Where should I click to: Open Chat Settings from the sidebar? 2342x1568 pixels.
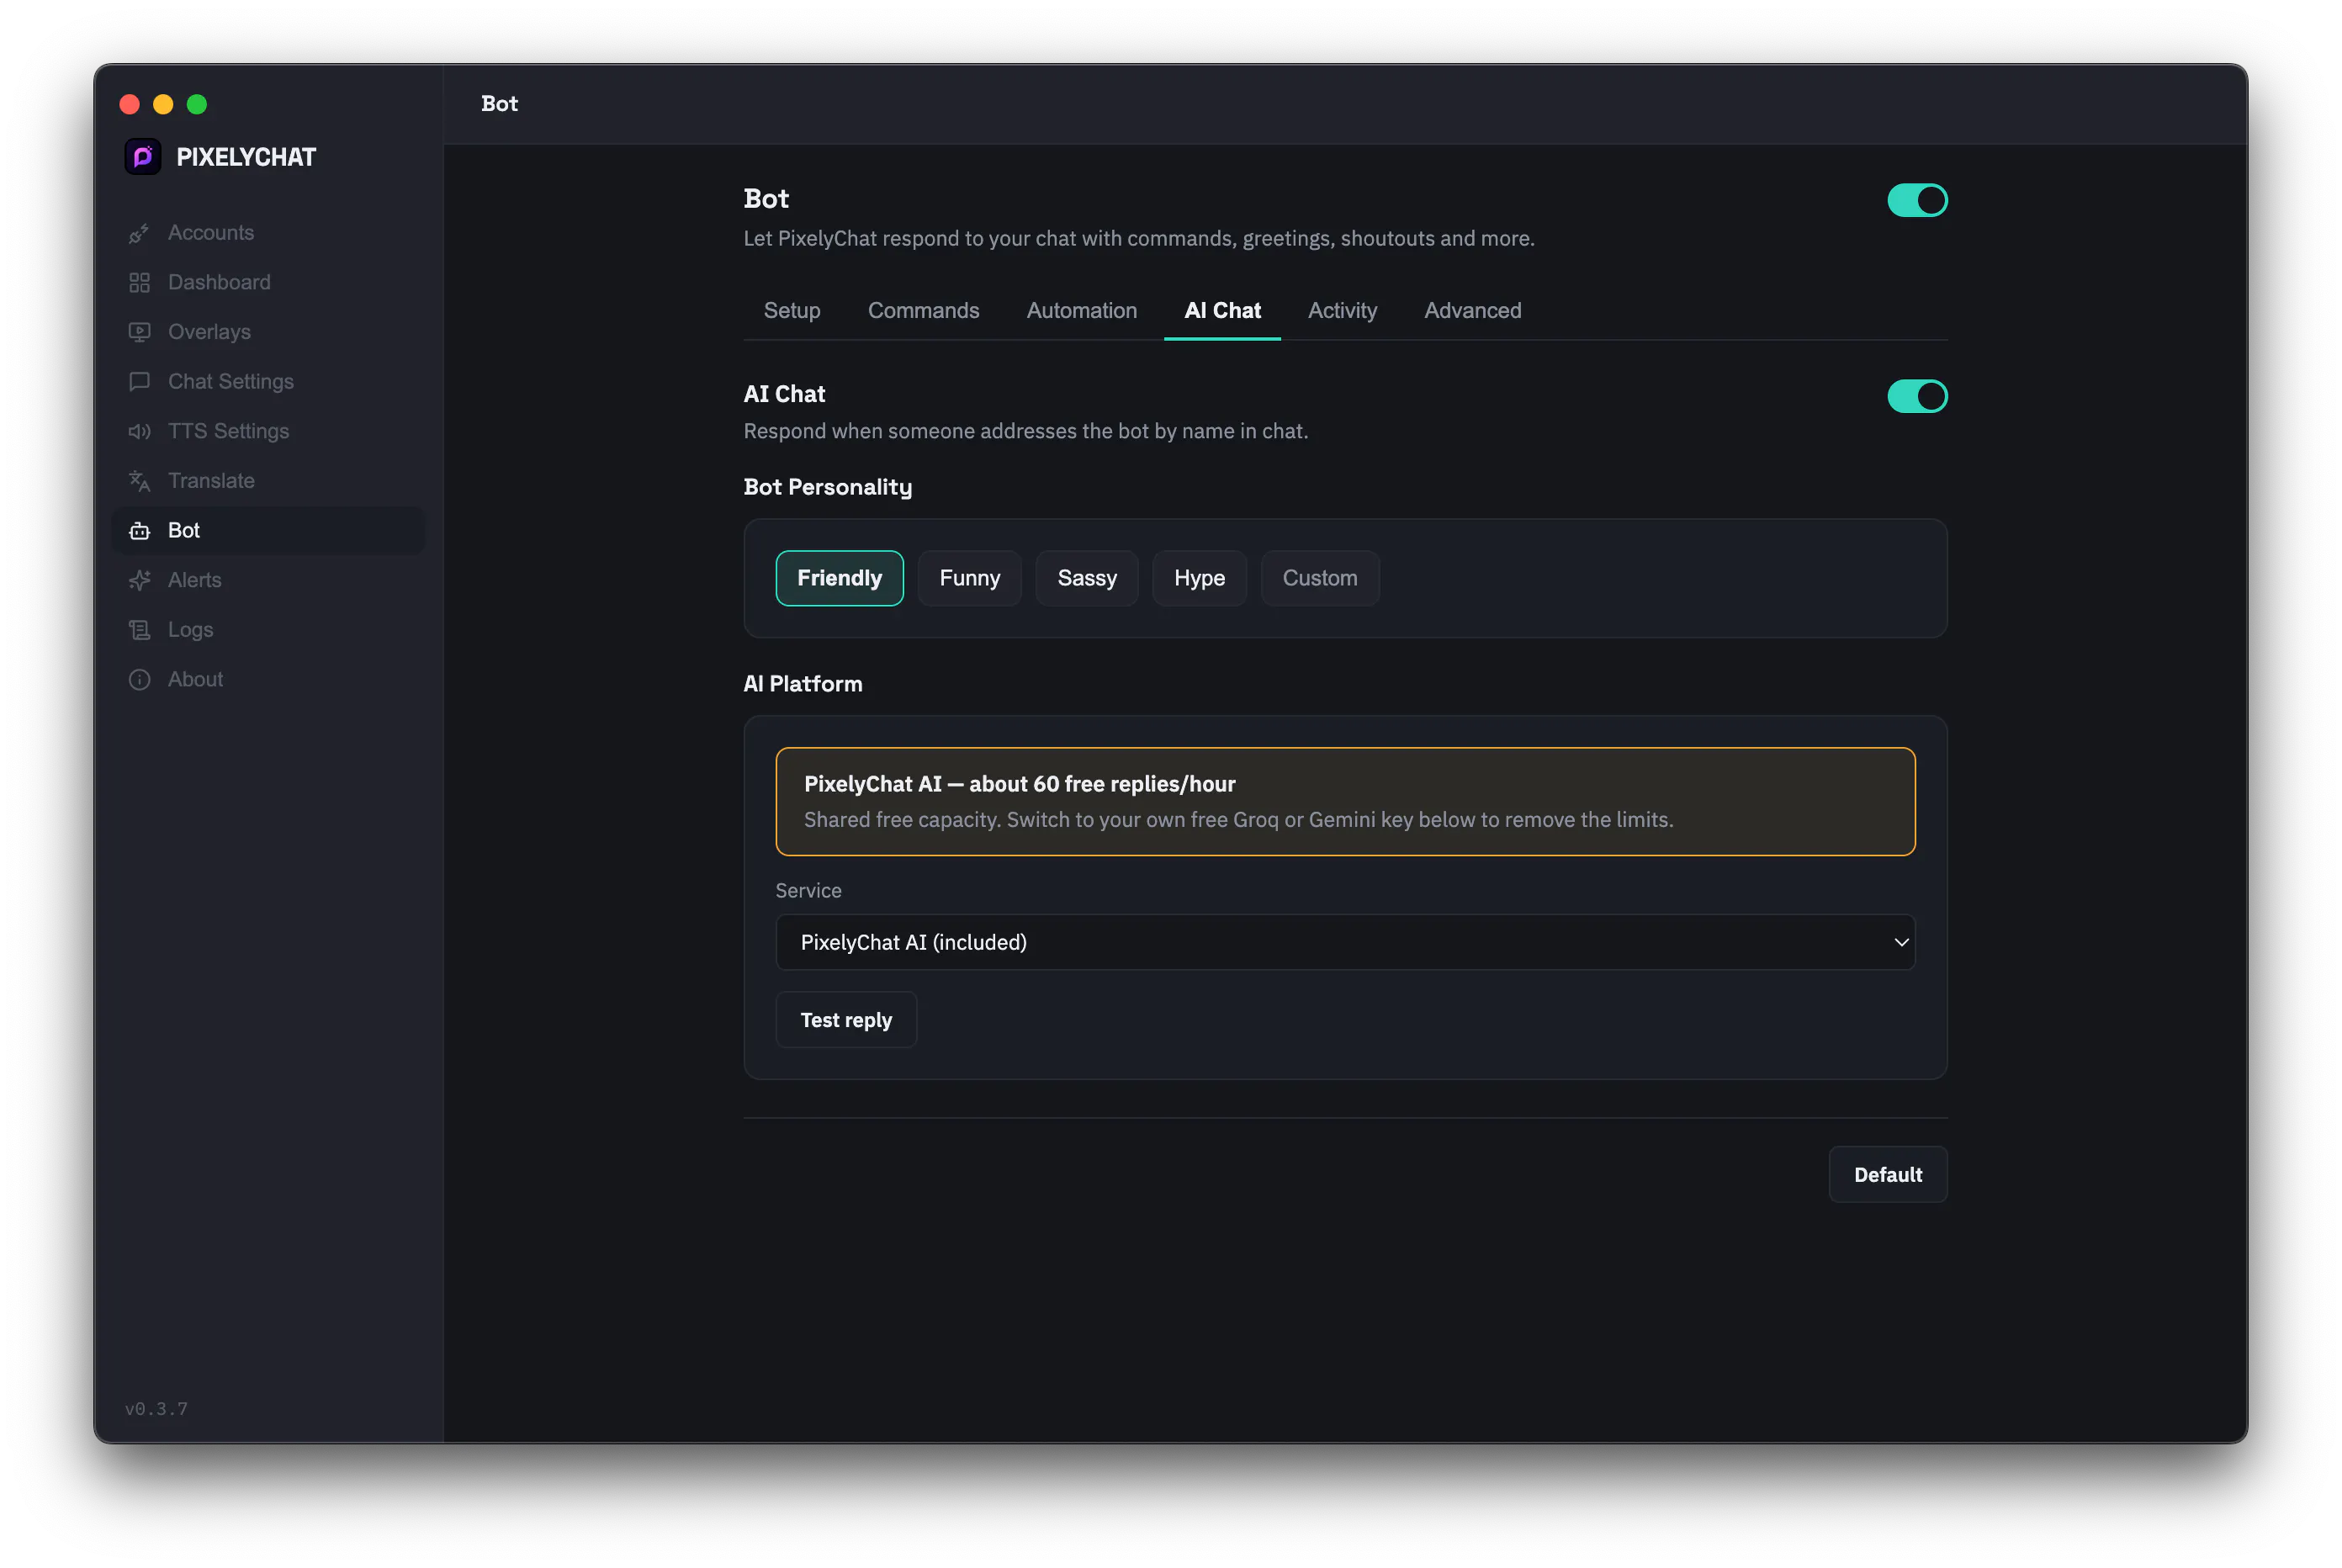pos(268,382)
